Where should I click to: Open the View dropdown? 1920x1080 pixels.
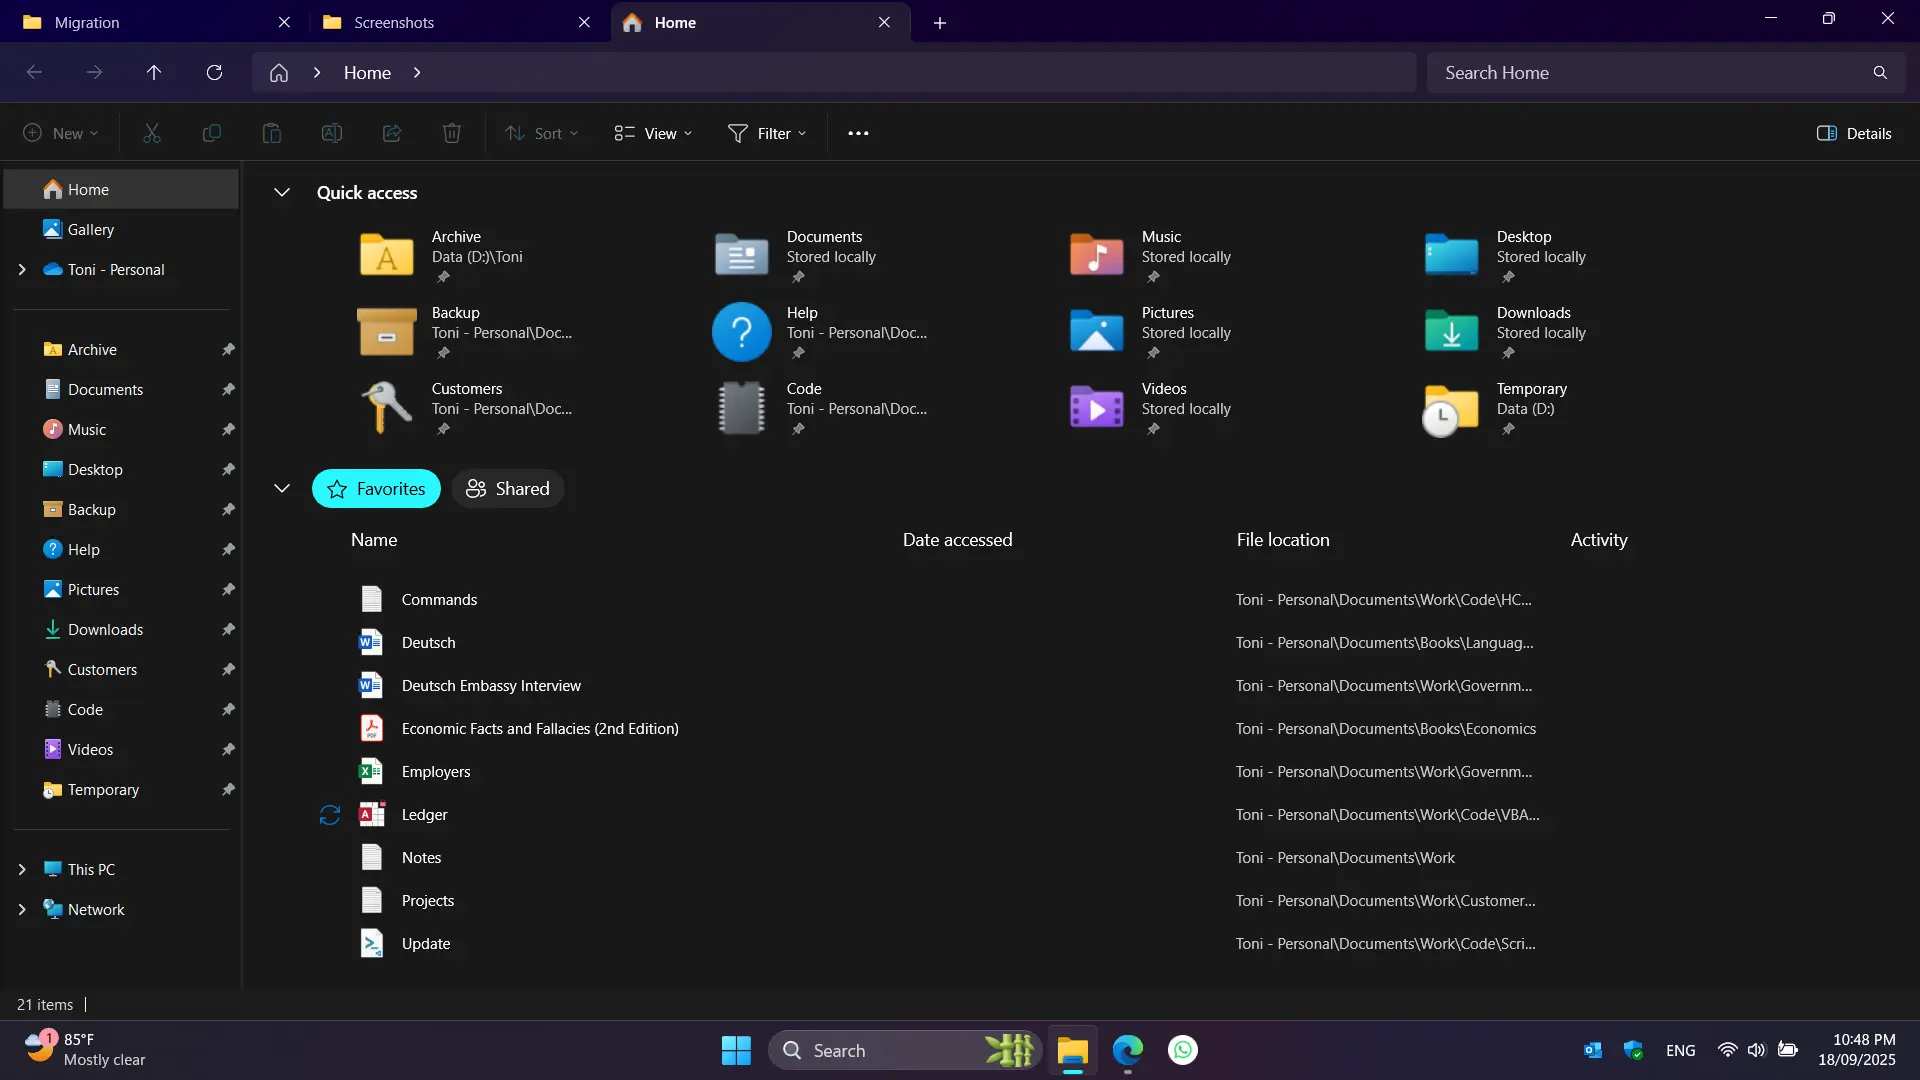pyautogui.click(x=652, y=133)
